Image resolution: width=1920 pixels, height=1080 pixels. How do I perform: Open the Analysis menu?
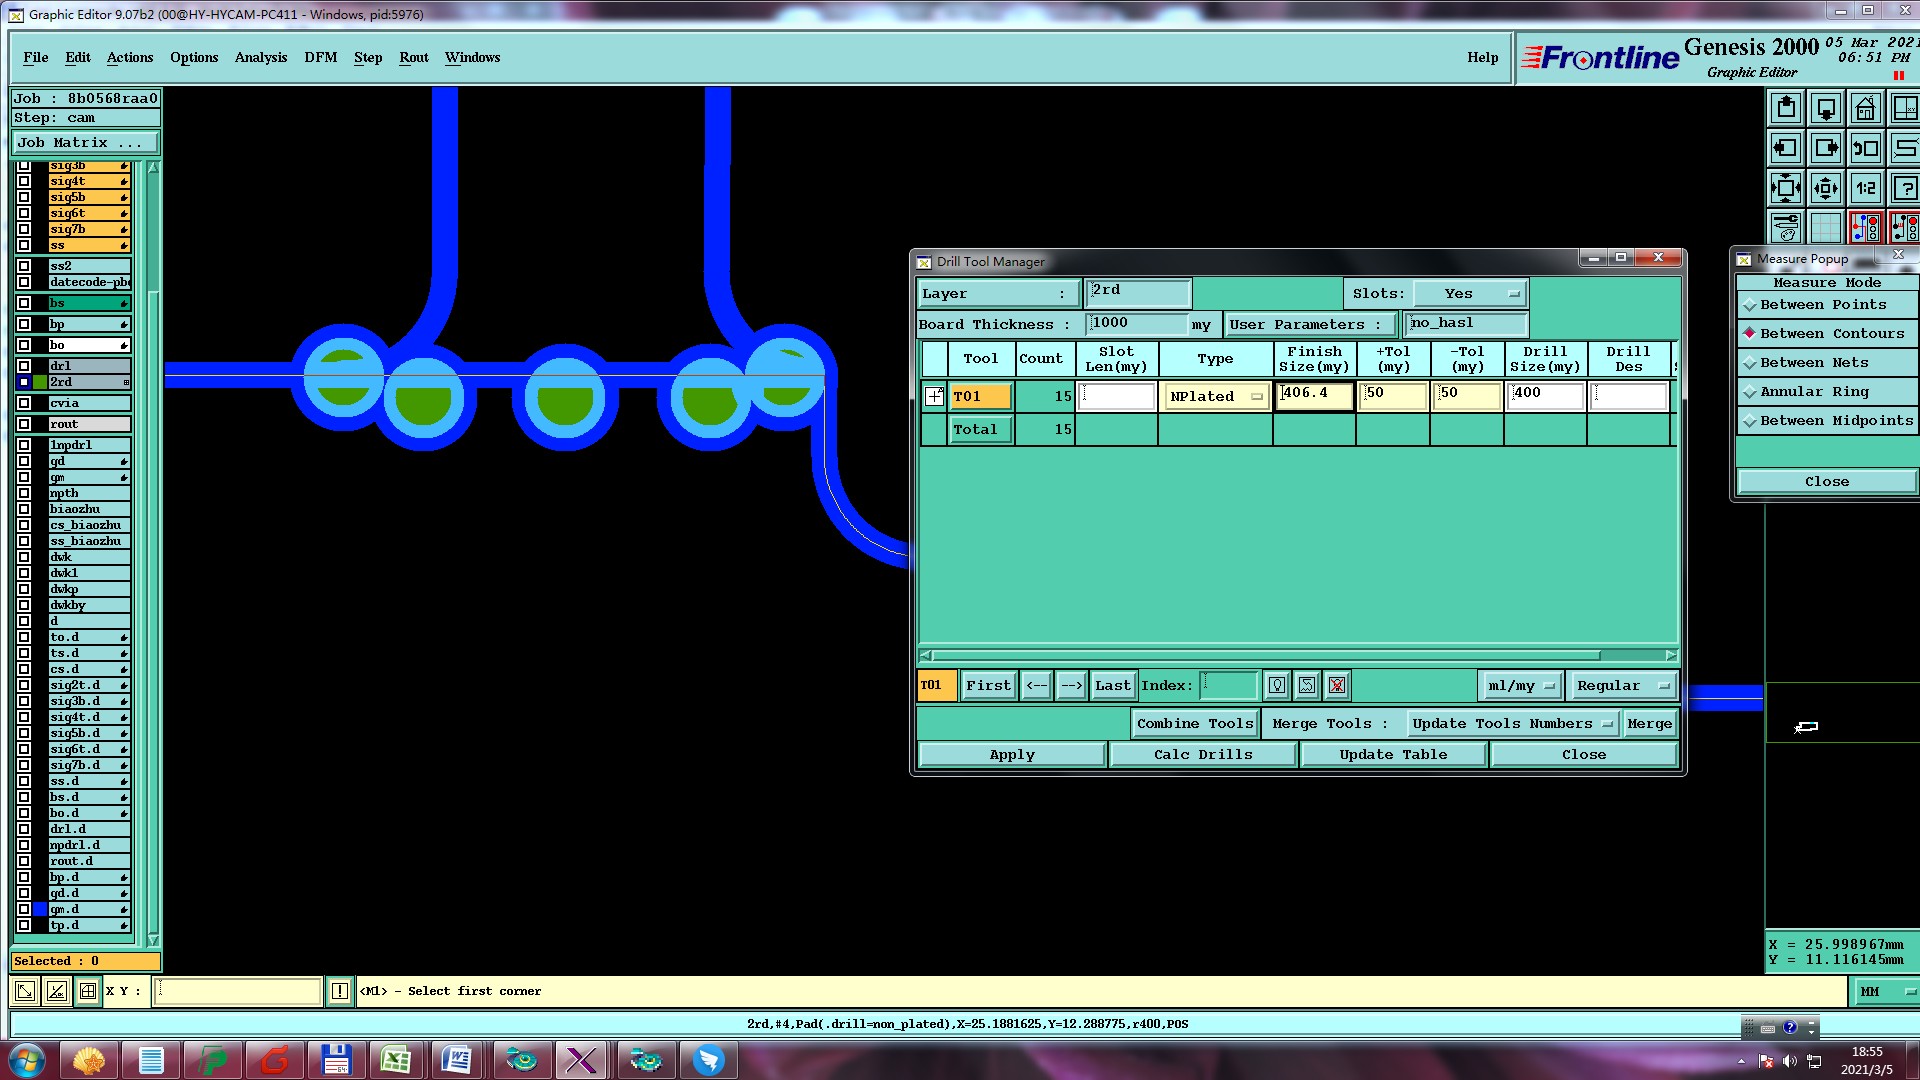[260, 57]
